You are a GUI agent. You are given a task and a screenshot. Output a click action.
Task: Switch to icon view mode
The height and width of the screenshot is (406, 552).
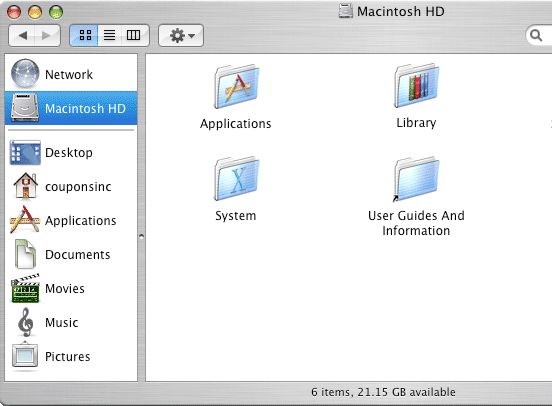tap(84, 35)
